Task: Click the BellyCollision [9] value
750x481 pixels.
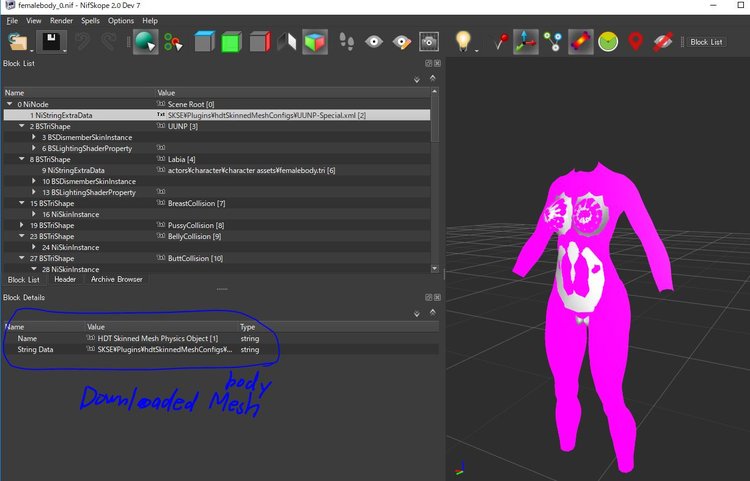Action: pyautogui.click(x=194, y=236)
